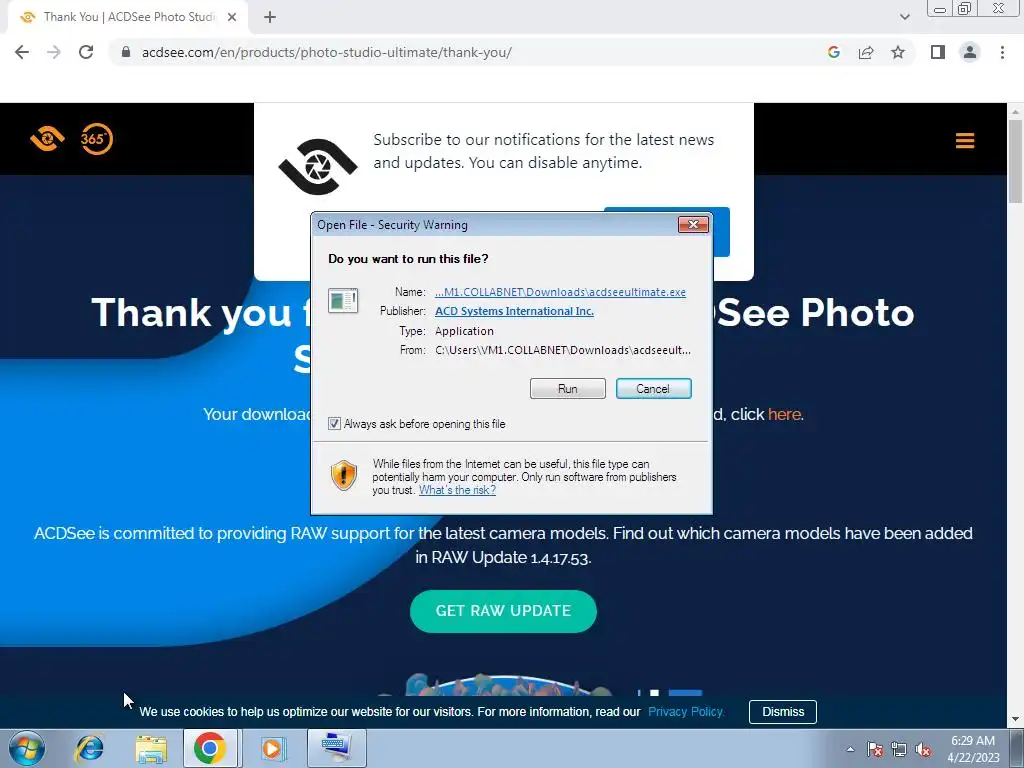Open ACD Systems International Inc. publisher link

[x=514, y=311]
